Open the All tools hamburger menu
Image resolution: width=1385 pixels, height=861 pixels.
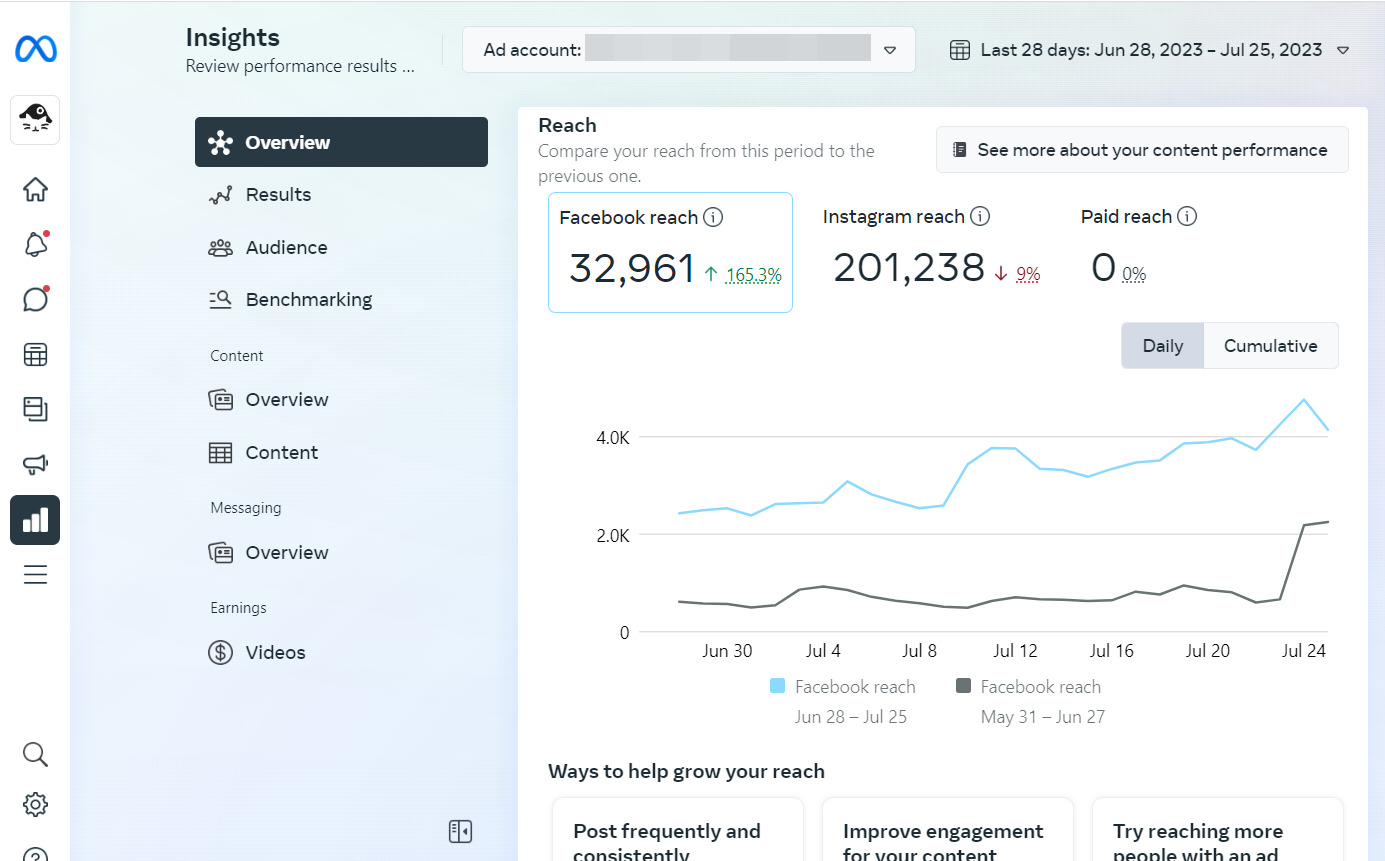[x=35, y=574]
